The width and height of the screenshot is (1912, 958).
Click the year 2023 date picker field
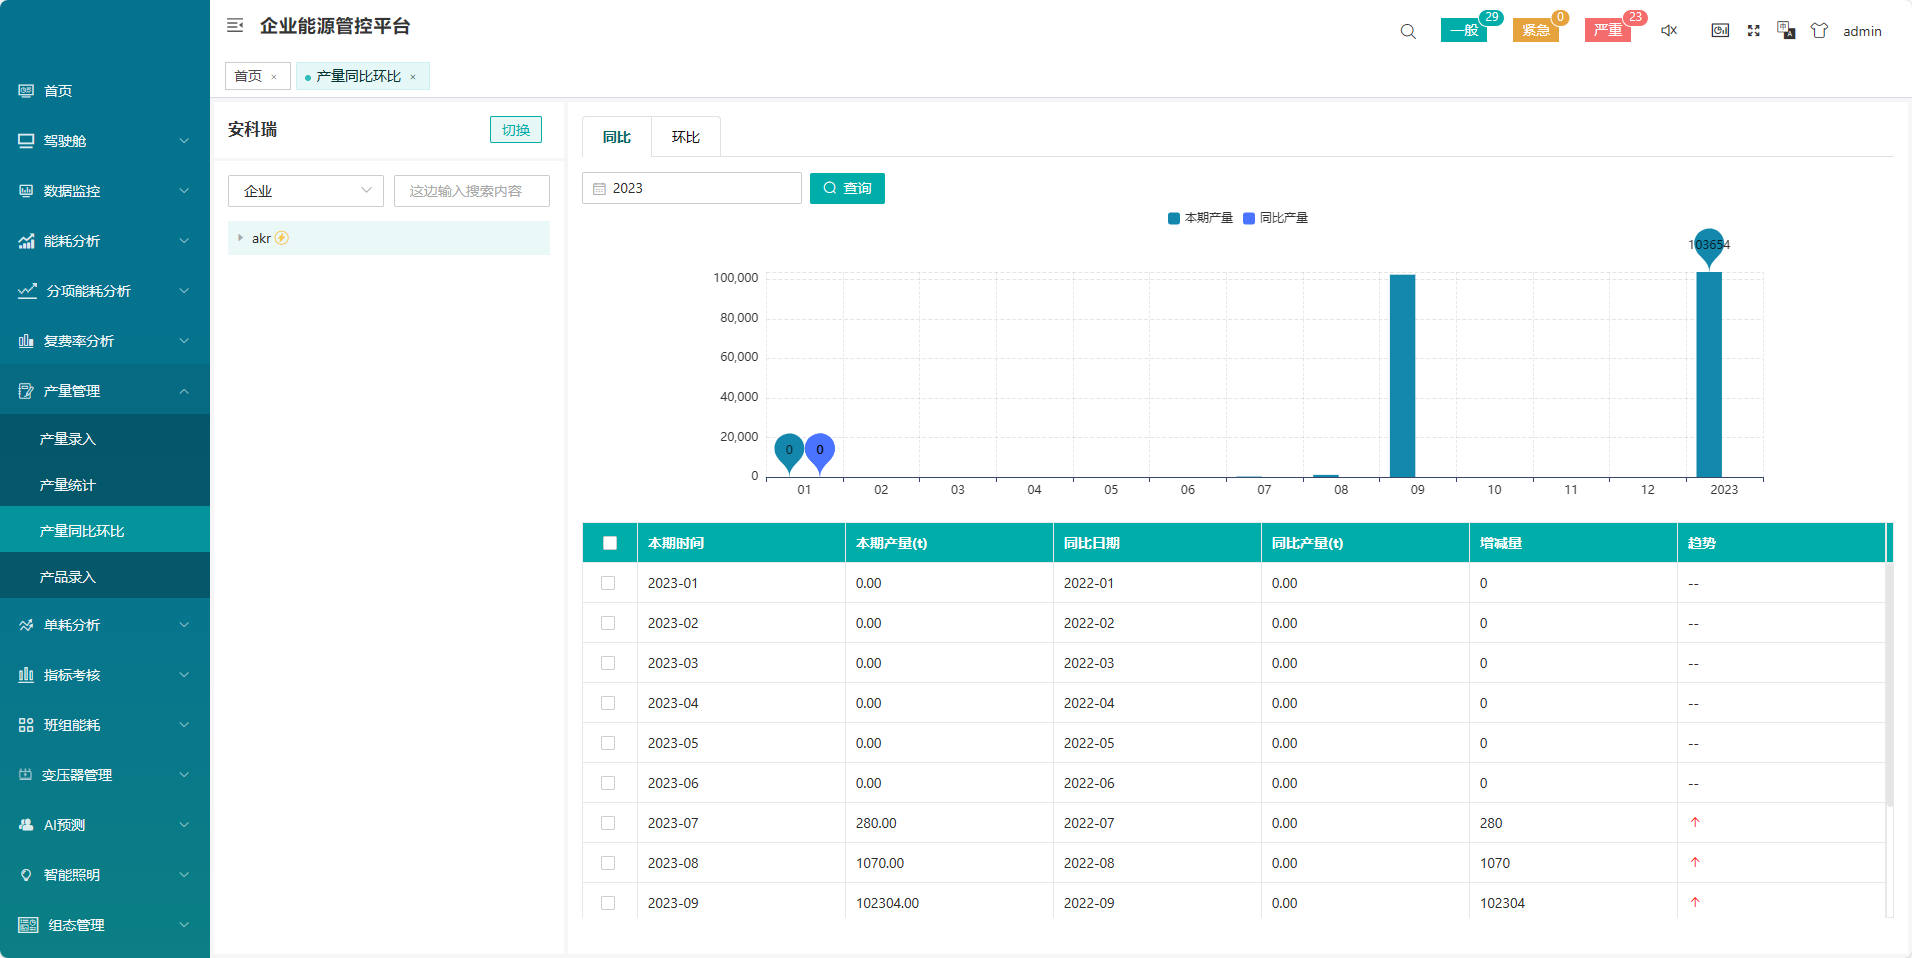(x=692, y=188)
